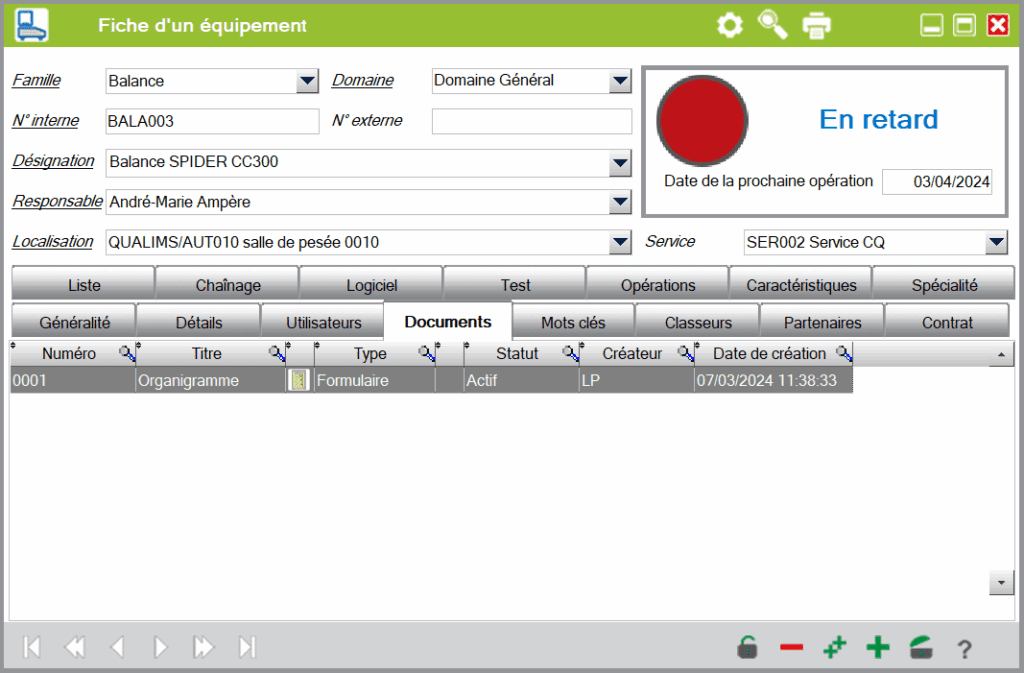Image resolution: width=1024 pixels, height=673 pixels.
Task: Click the Désignation label link
Action: point(53,160)
